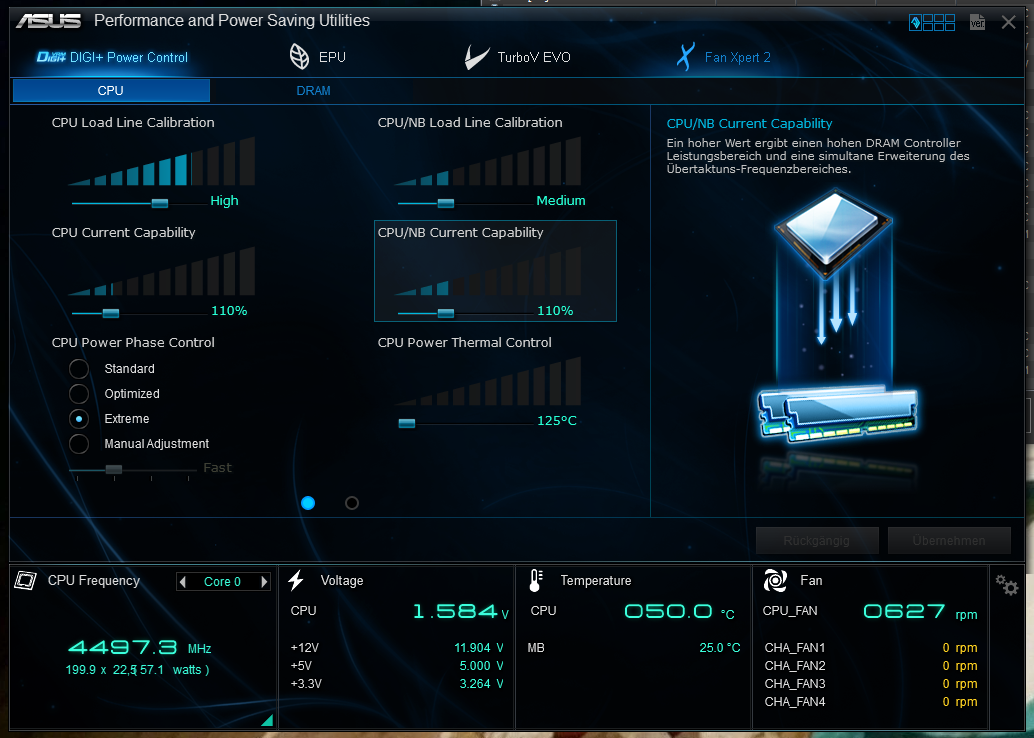
Task: Click the CPU and RAM illustration
Action: point(836,317)
